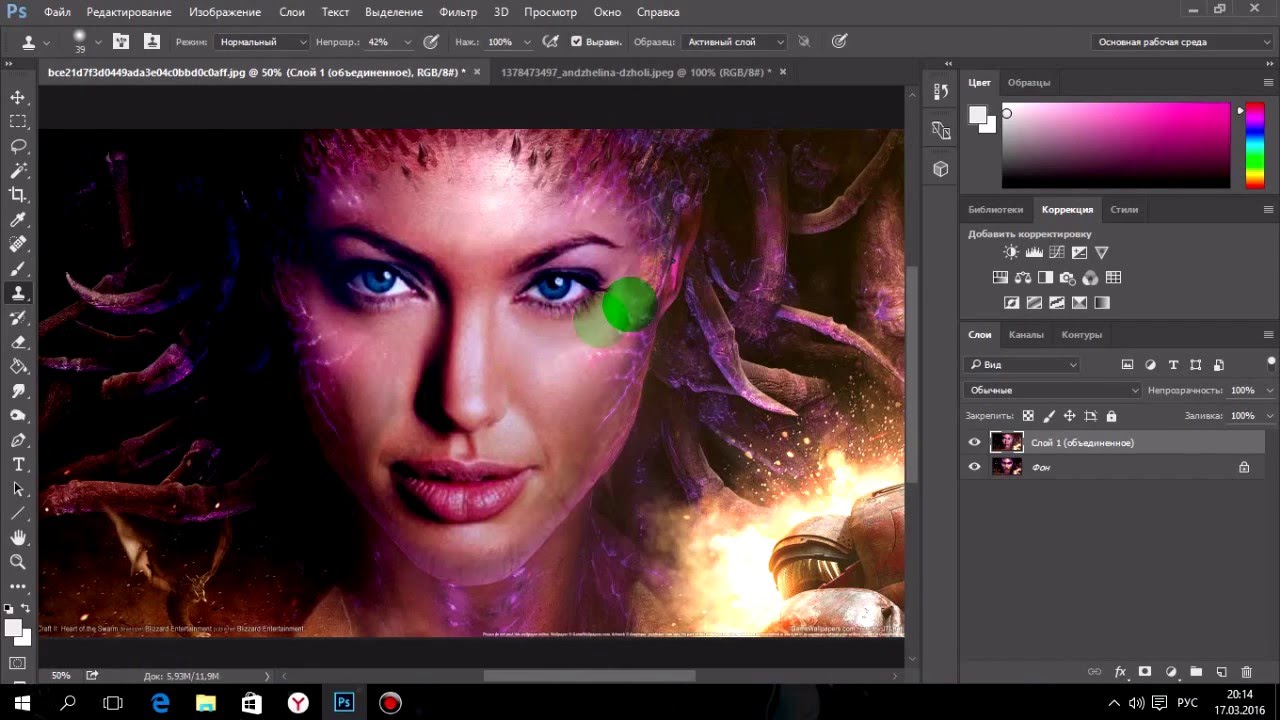Click the foreground color swatch in Color panel
1280x720 pixels.
[977, 114]
